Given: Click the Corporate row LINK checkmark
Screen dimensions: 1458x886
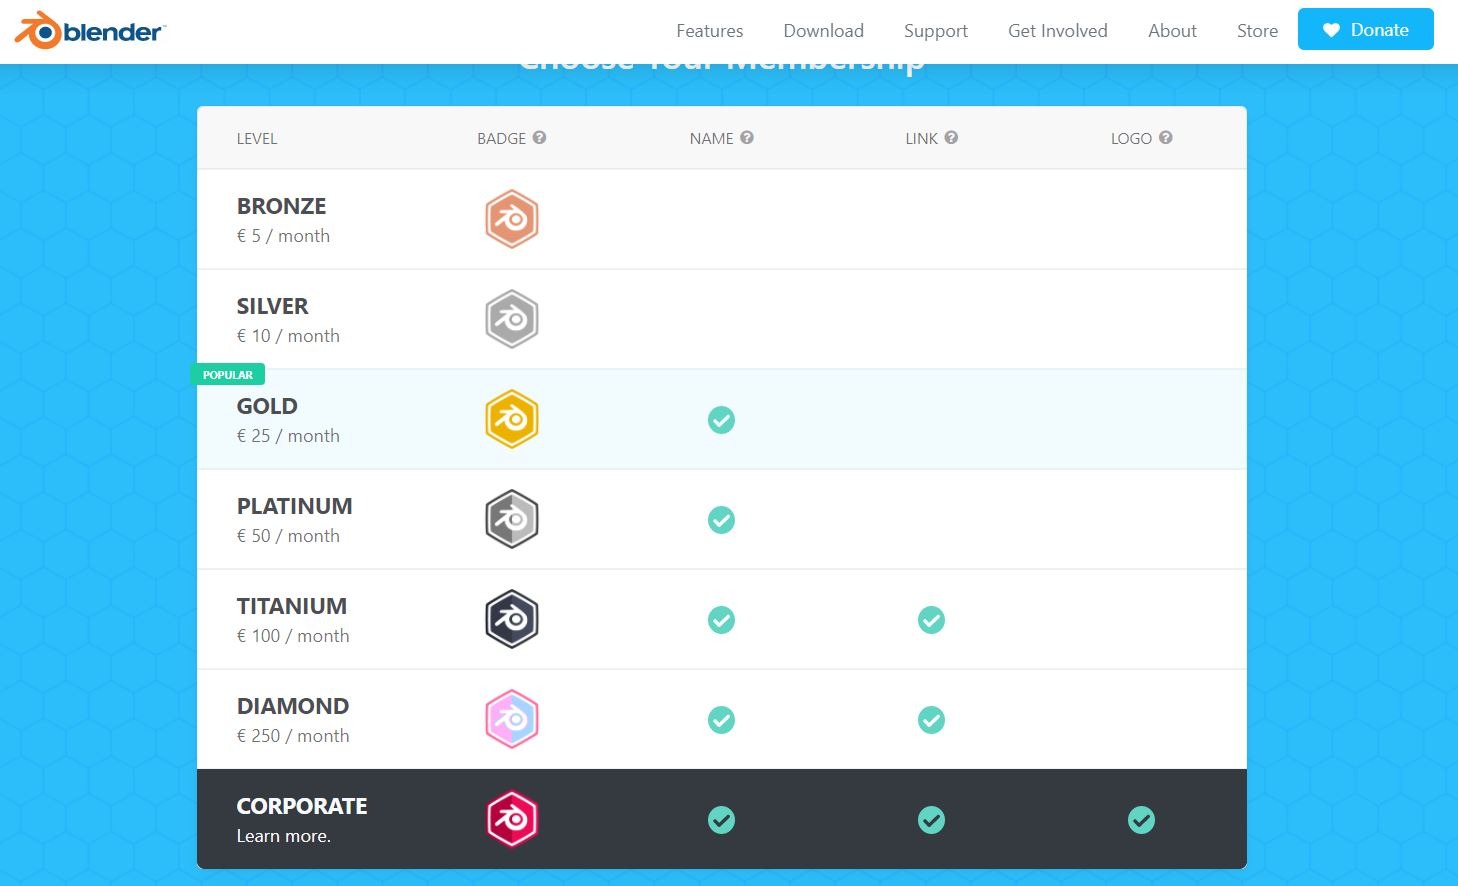Looking at the screenshot, I should (931, 820).
